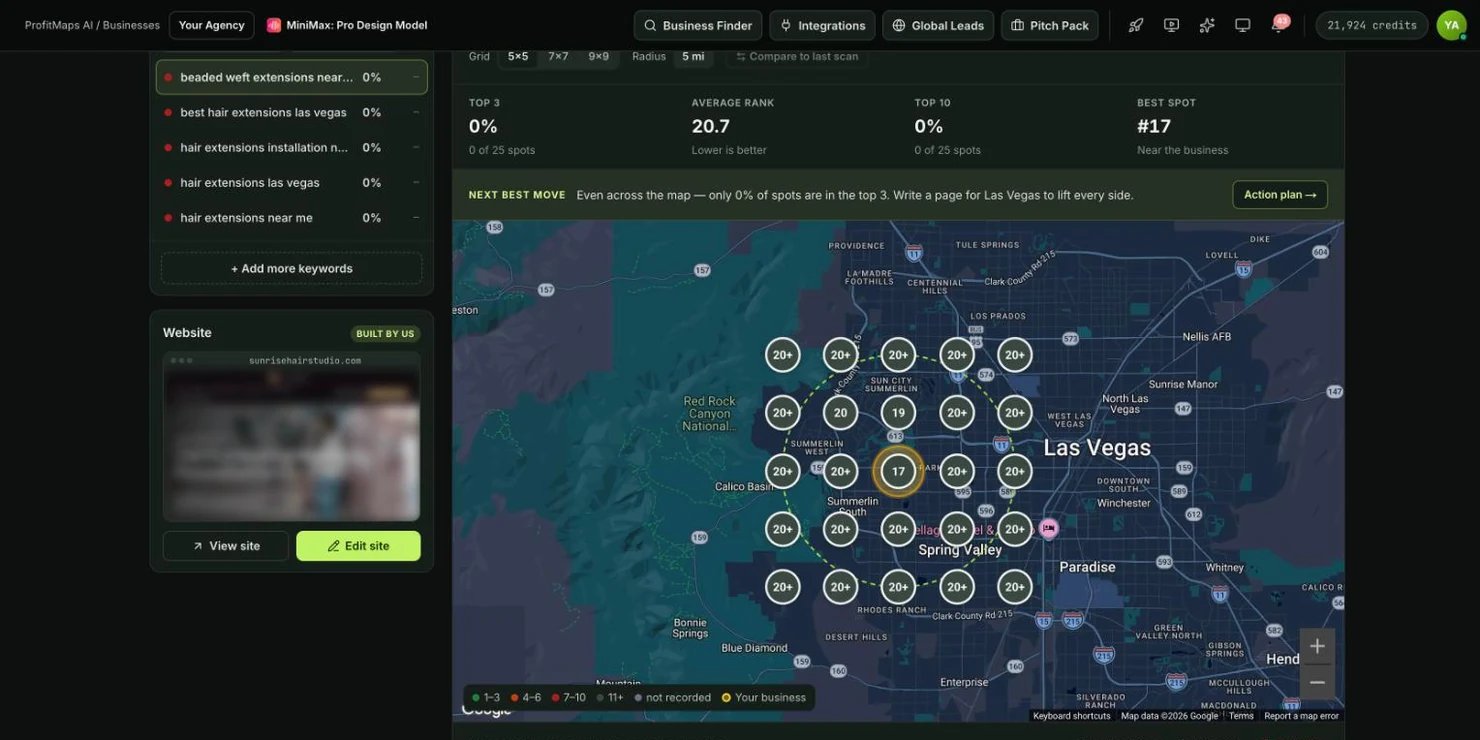Click the desktop monitor icon
The width and height of the screenshot is (1480, 740).
(x=1243, y=25)
